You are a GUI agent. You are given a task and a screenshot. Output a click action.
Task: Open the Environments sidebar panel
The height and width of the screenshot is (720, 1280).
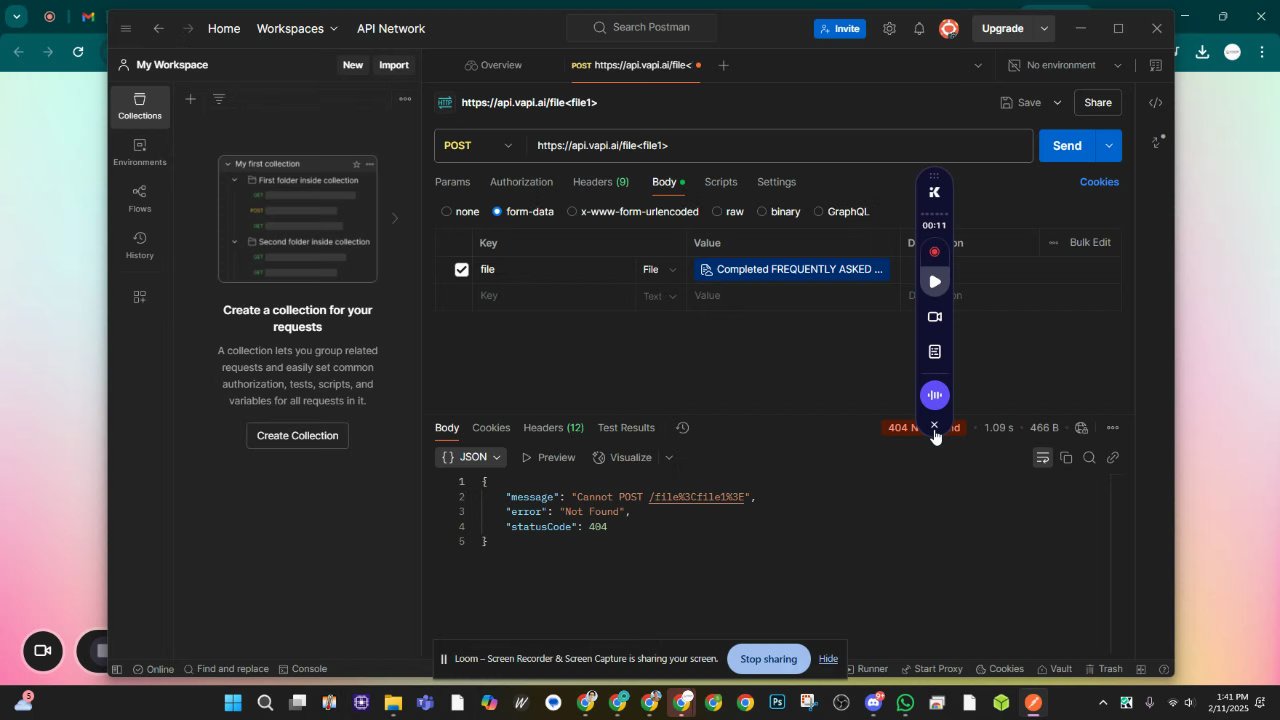[x=139, y=152]
